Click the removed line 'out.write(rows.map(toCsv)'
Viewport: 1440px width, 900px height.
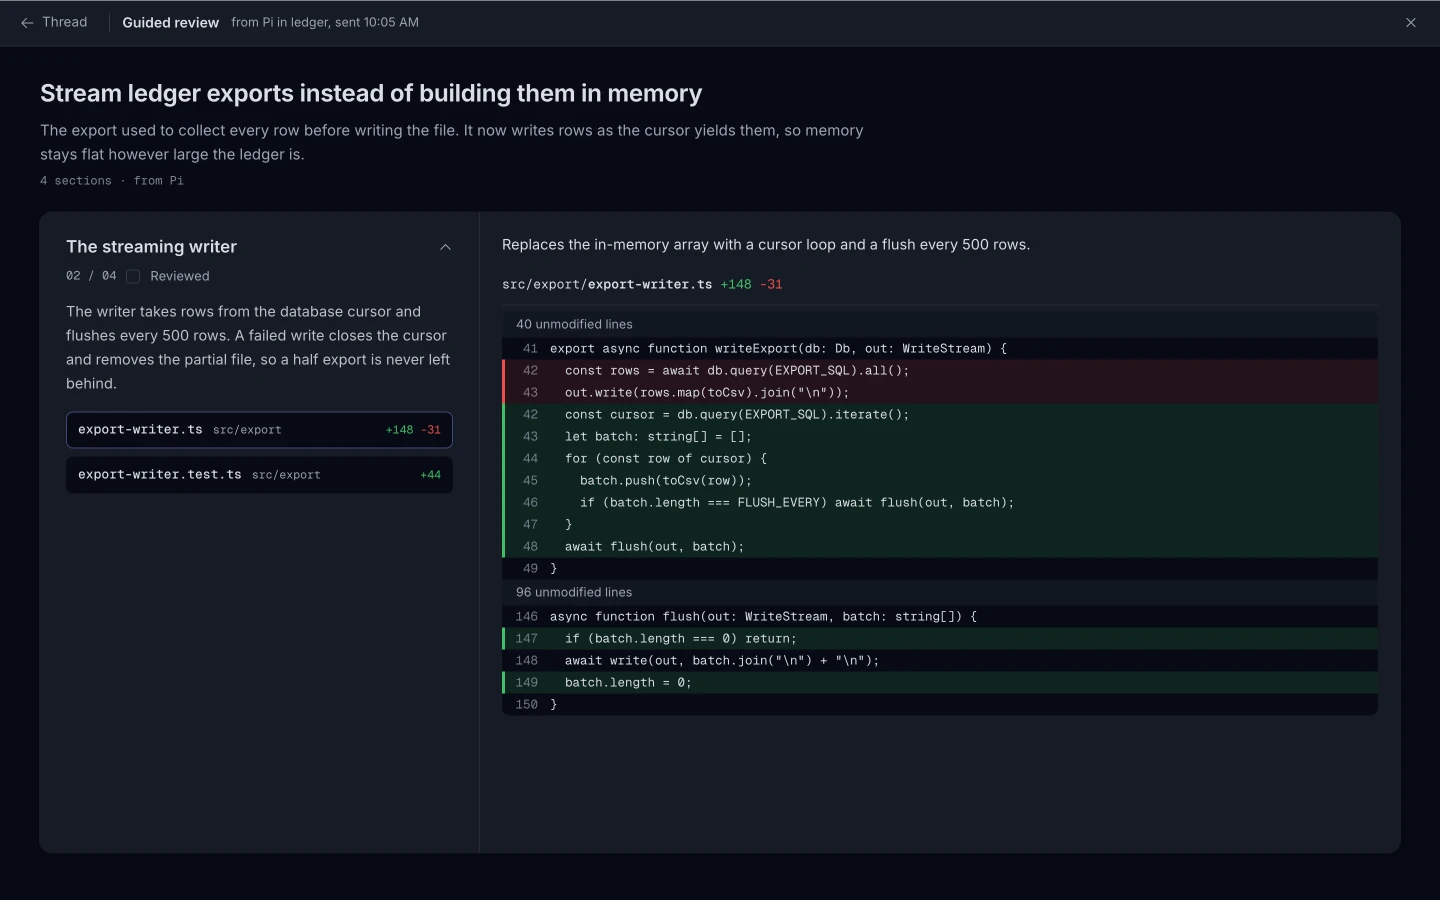click(940, 392)
